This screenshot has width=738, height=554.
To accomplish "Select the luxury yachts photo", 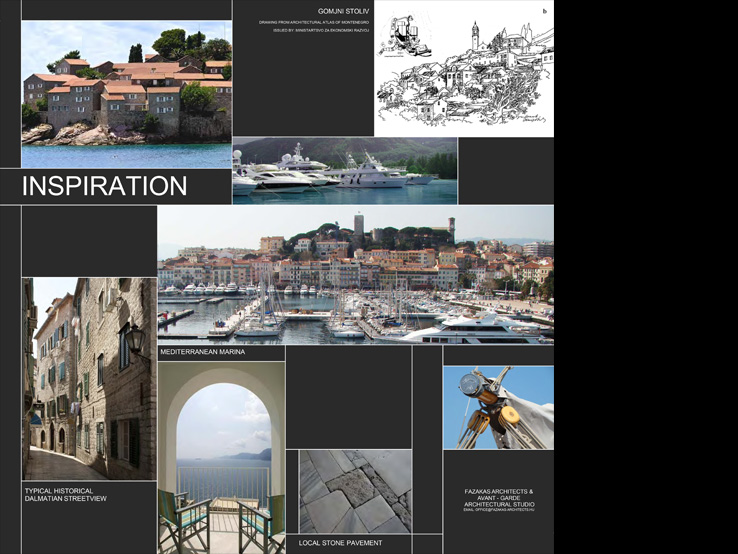I will pyautogui.click(x=344, y=170).
